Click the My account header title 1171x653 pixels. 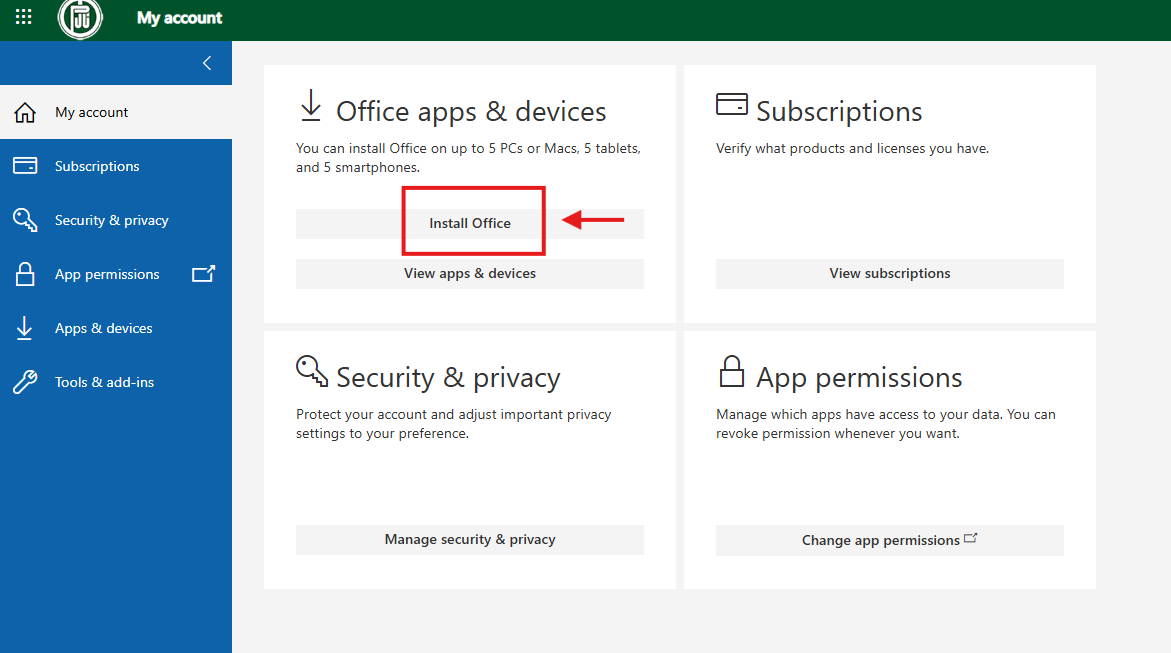click(179, 18)
